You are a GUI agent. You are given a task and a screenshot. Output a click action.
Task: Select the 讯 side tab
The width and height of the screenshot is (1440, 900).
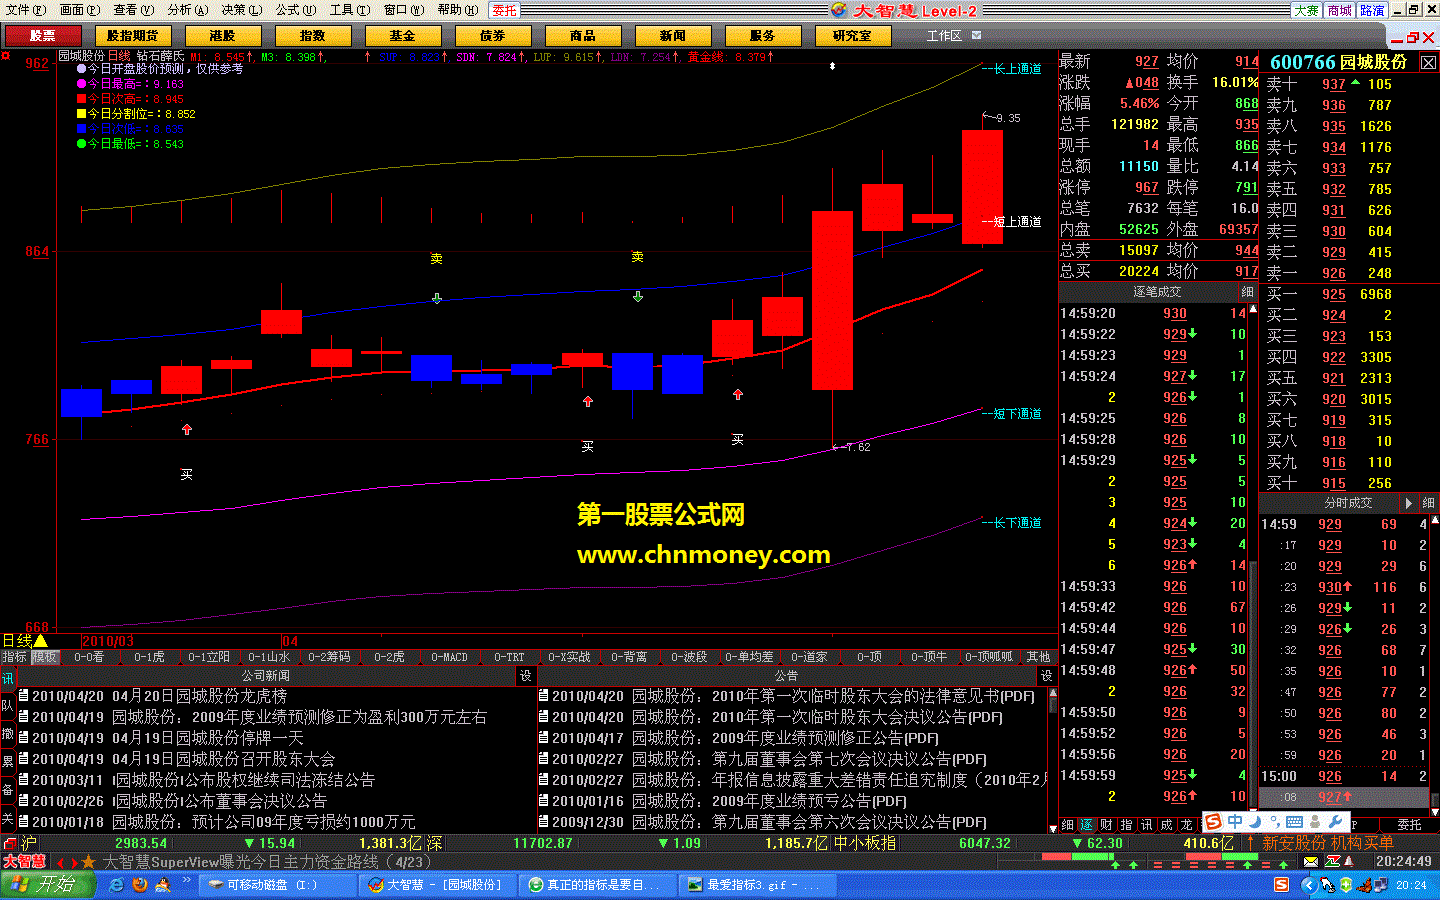point(8,679)
